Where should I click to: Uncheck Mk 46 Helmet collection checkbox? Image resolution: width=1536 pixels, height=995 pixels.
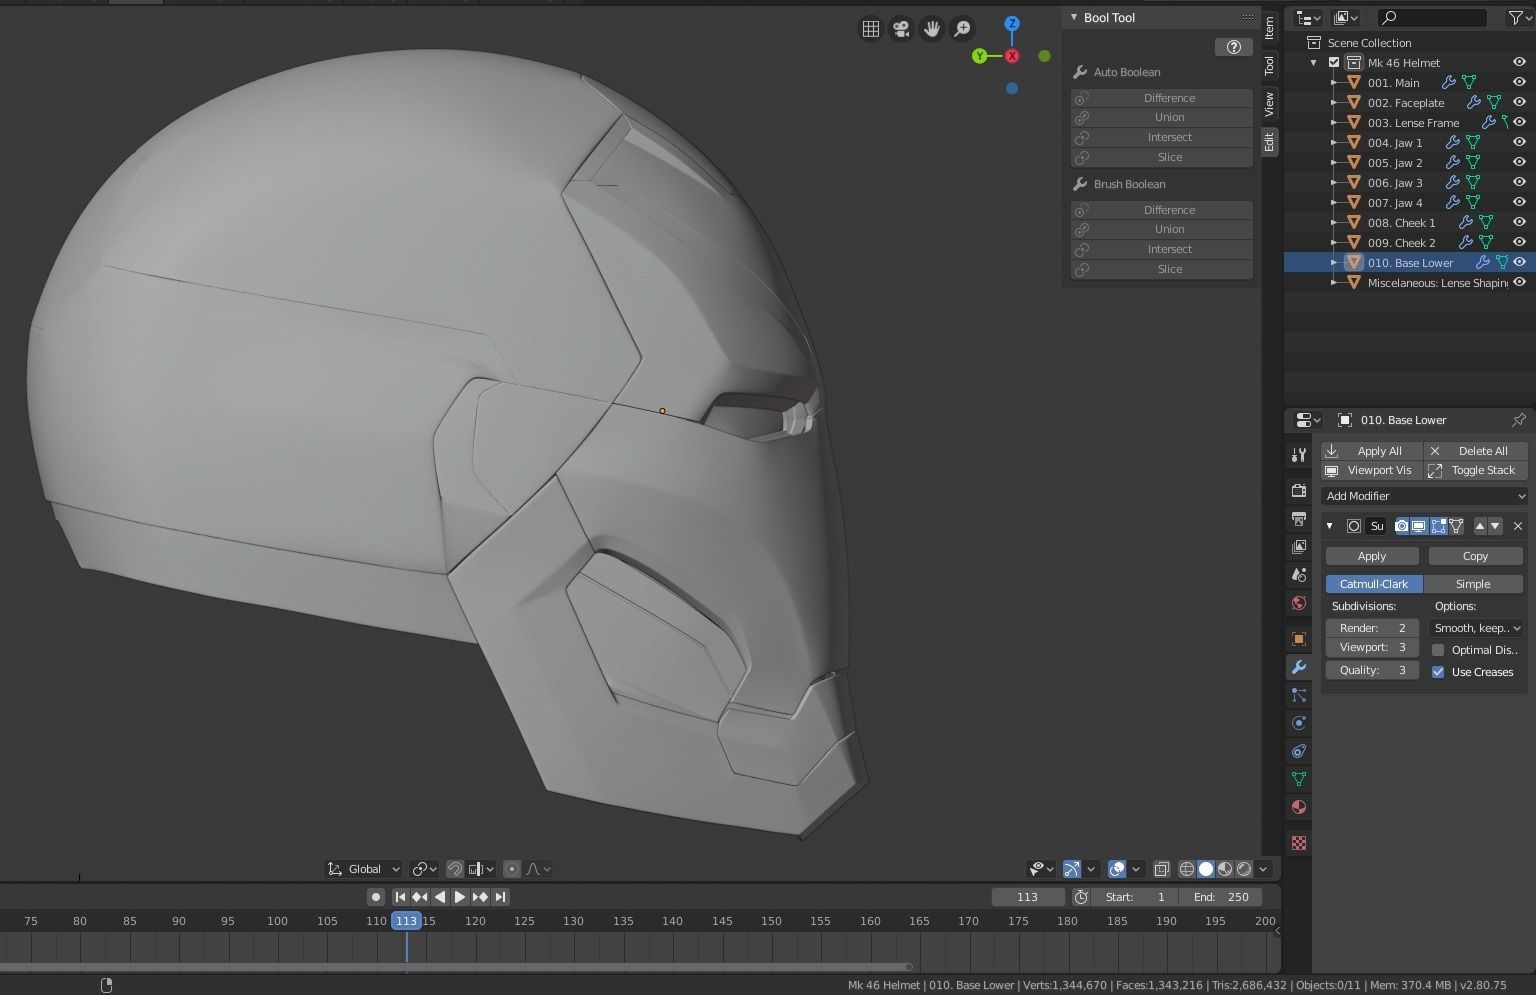tap(1334, 63)
